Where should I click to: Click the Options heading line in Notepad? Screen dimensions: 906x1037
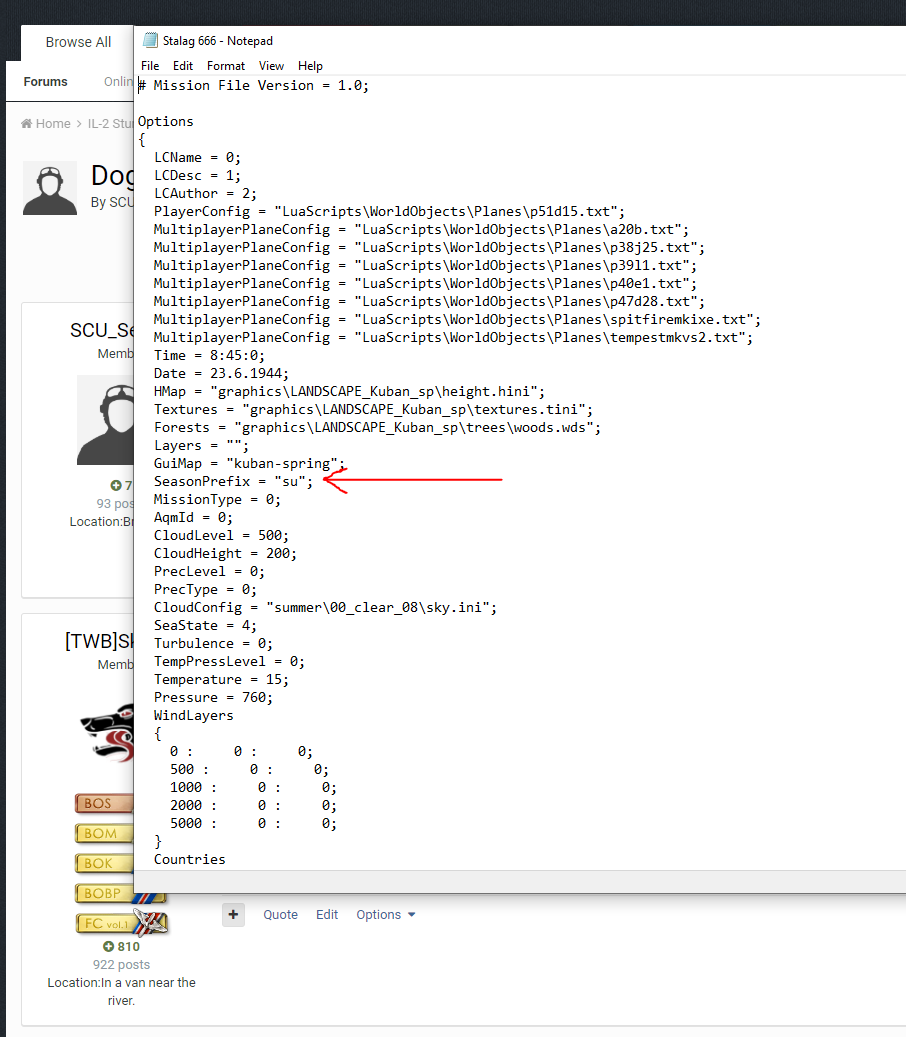[x=165, y=122]
